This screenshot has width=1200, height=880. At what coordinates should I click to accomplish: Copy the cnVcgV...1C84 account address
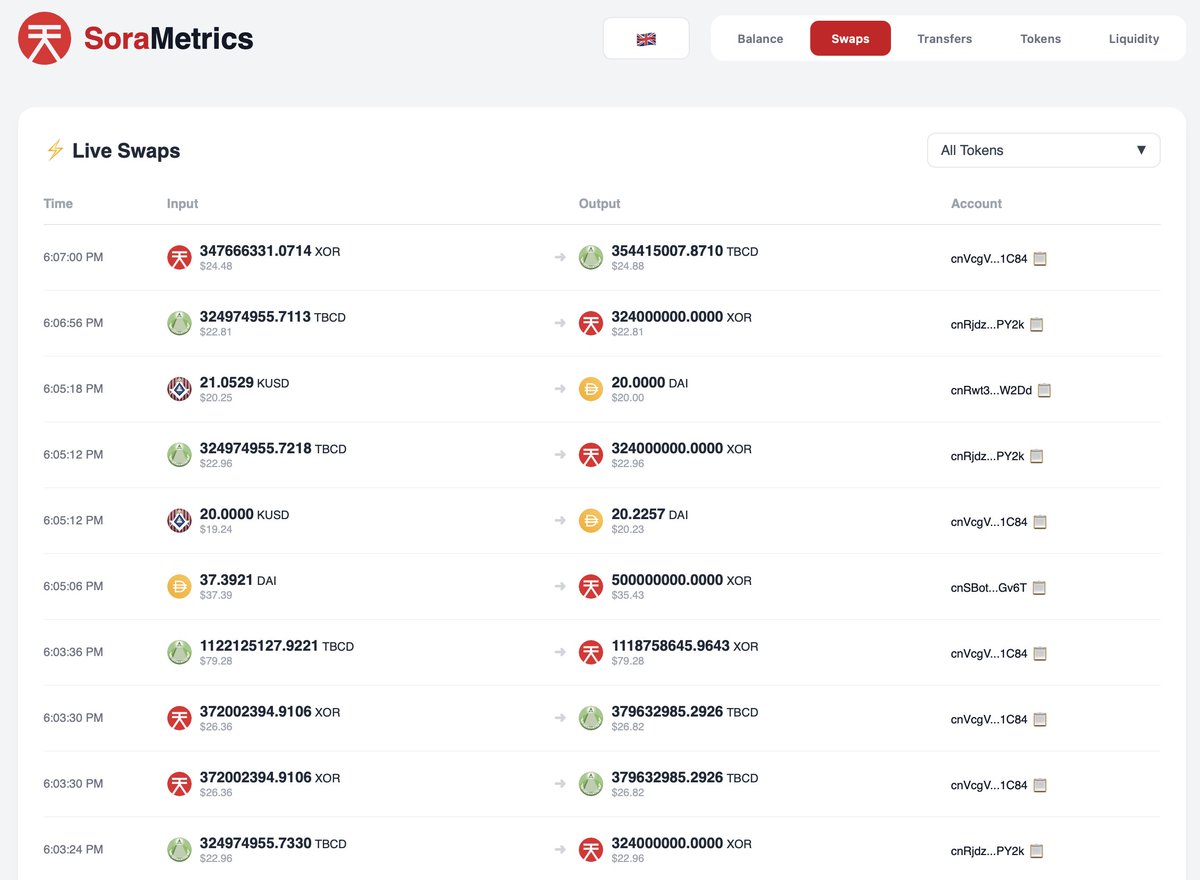(x=1039, y=258)
